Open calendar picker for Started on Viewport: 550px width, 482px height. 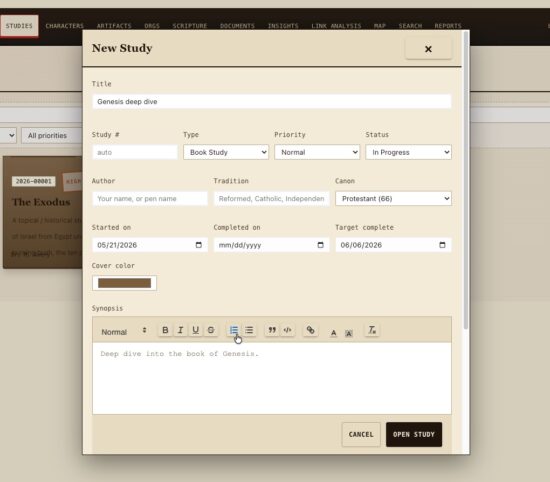click(x=199, y=245)
